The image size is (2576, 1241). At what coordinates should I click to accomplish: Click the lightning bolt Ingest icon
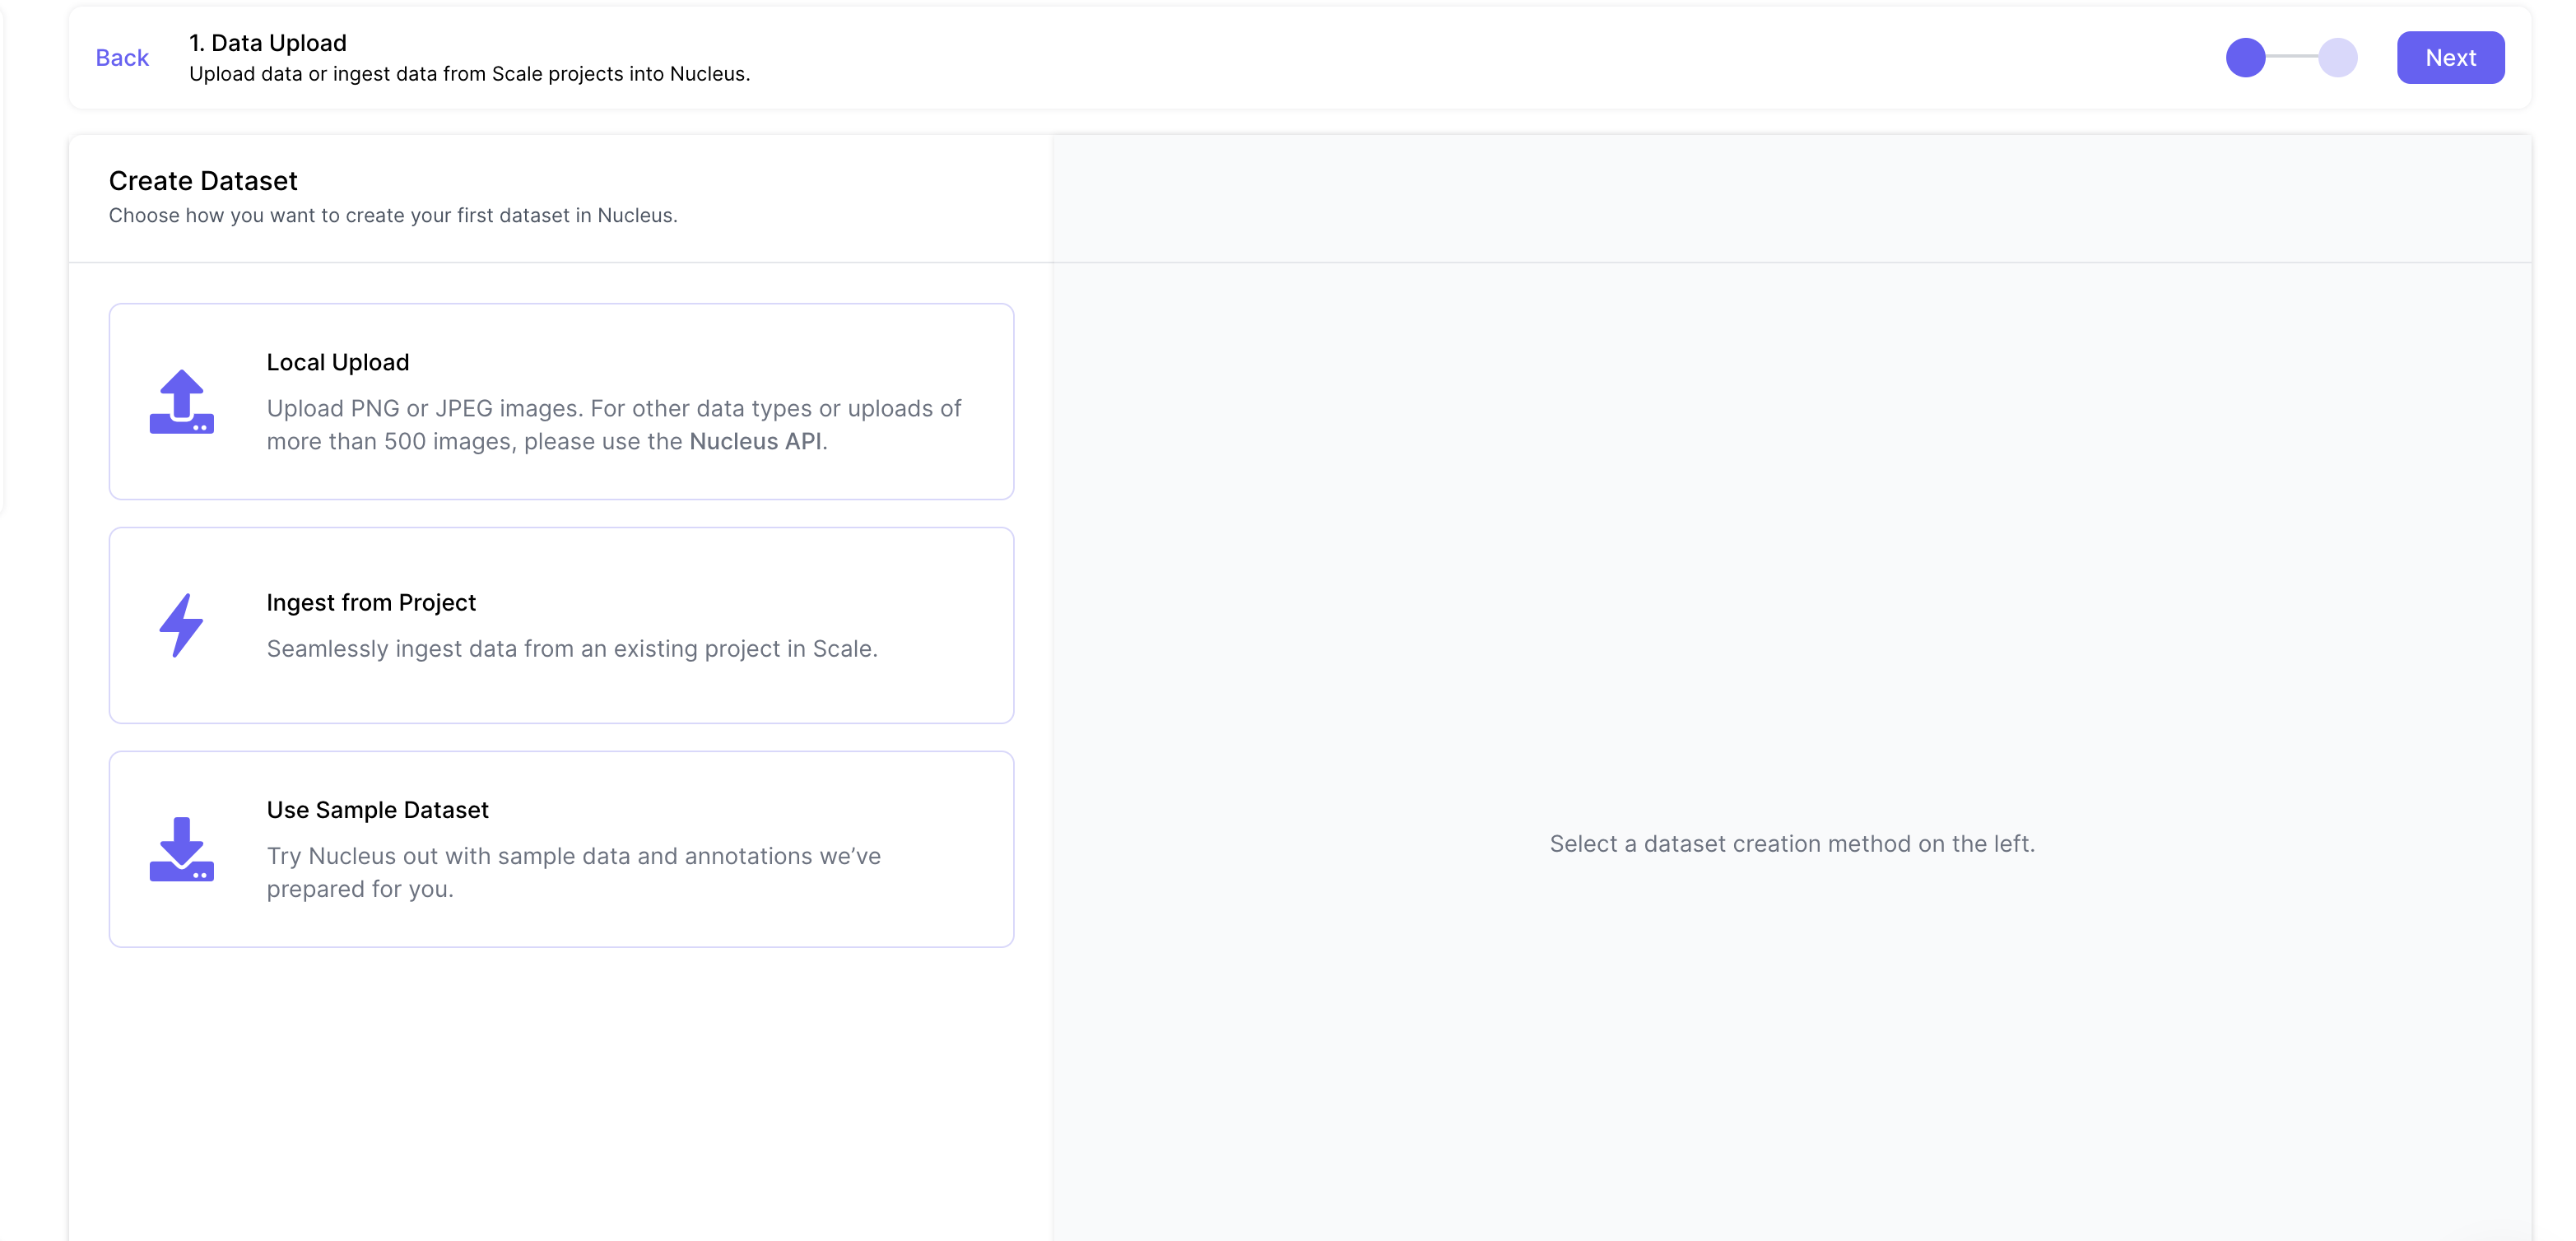(x=181, y=625)
